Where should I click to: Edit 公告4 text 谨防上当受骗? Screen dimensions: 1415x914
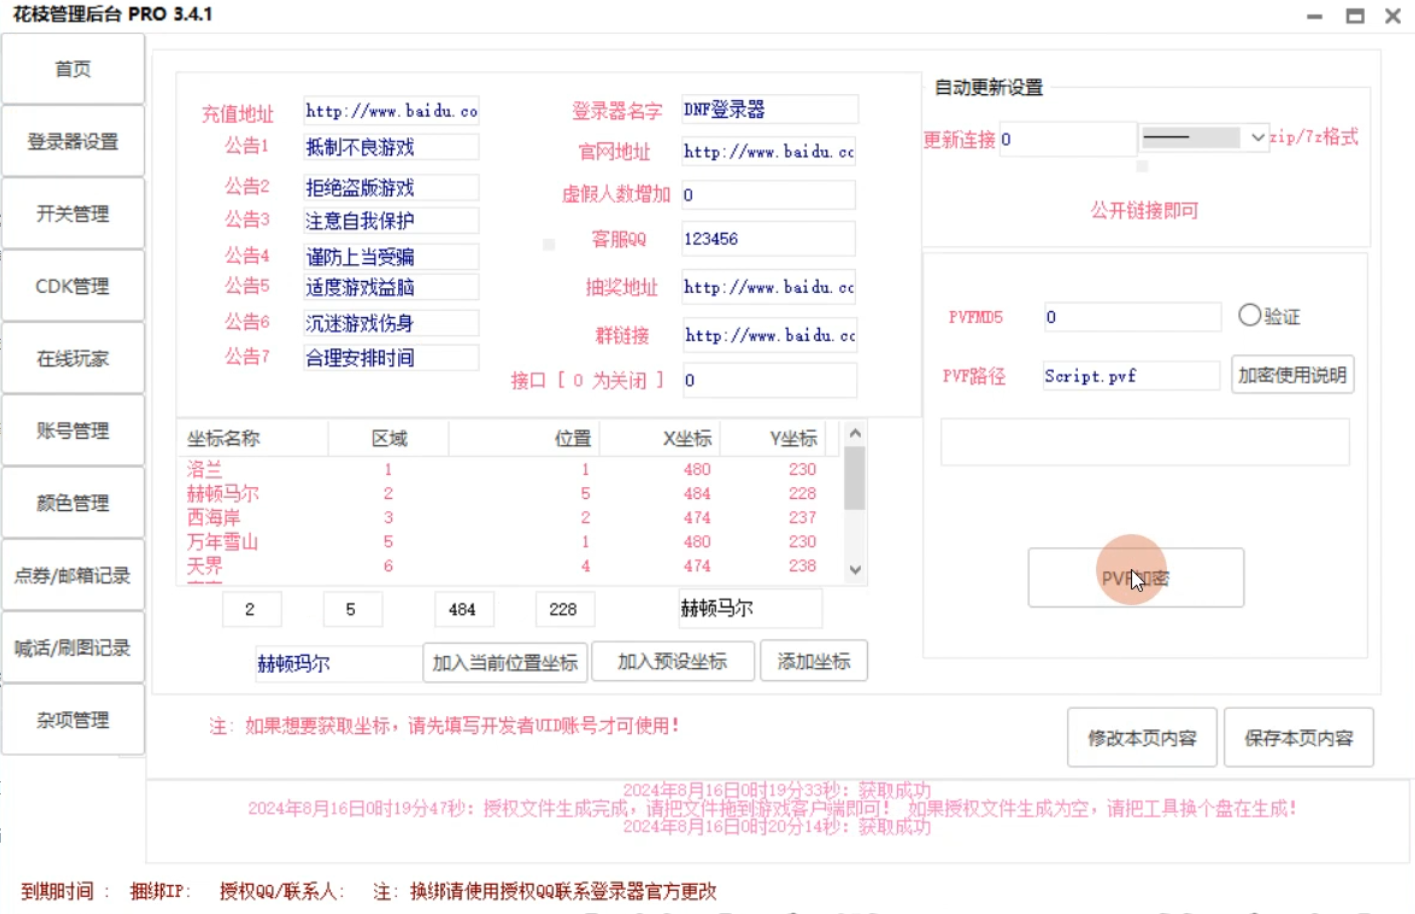coord(391,257)
